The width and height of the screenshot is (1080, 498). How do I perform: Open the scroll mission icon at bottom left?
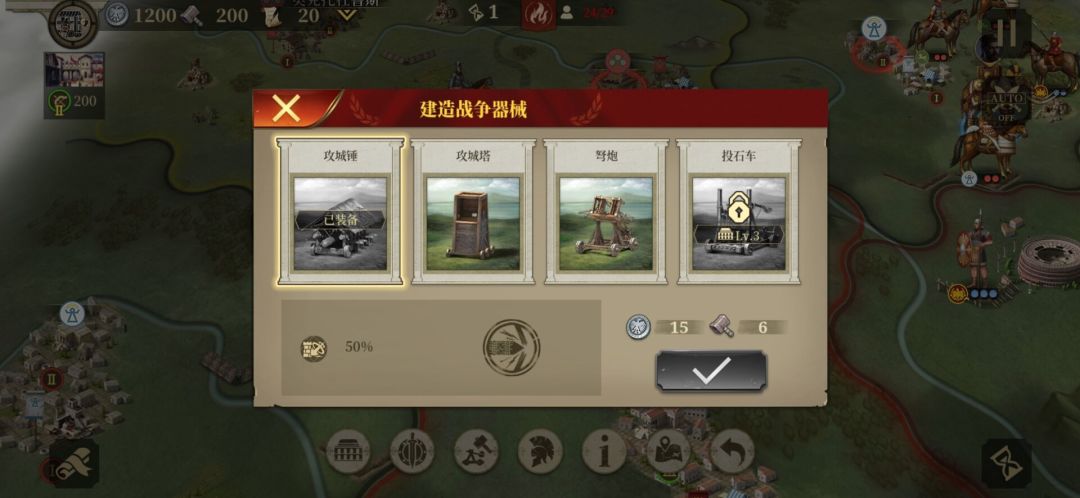[74, 464]
